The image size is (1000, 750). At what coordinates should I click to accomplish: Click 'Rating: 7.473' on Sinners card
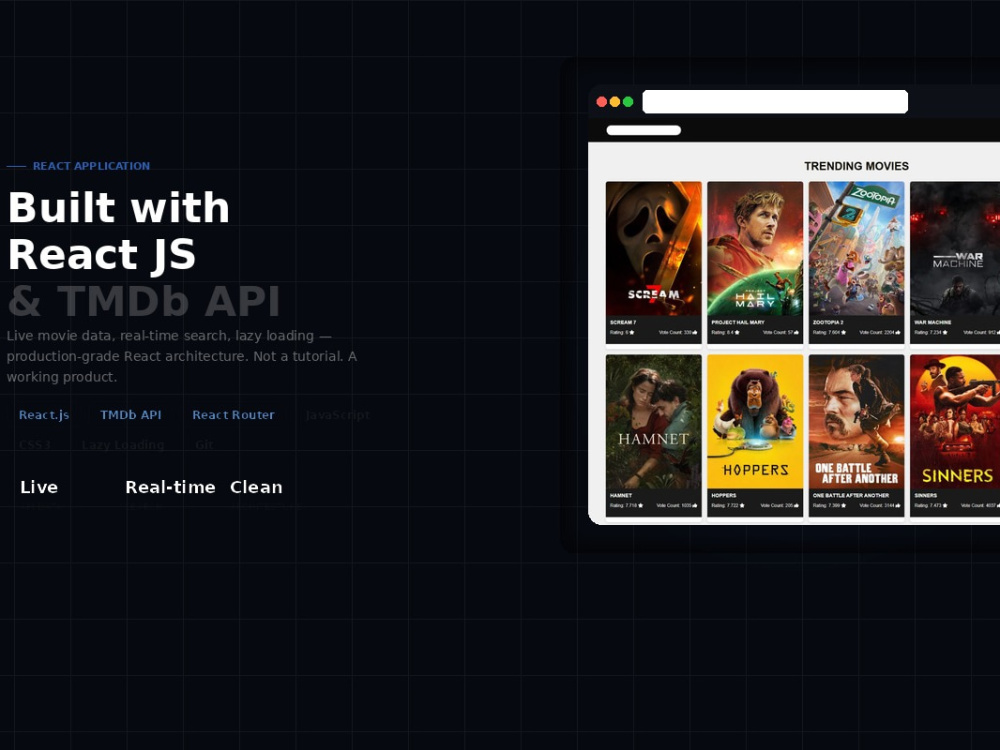[x=928, y=505]
